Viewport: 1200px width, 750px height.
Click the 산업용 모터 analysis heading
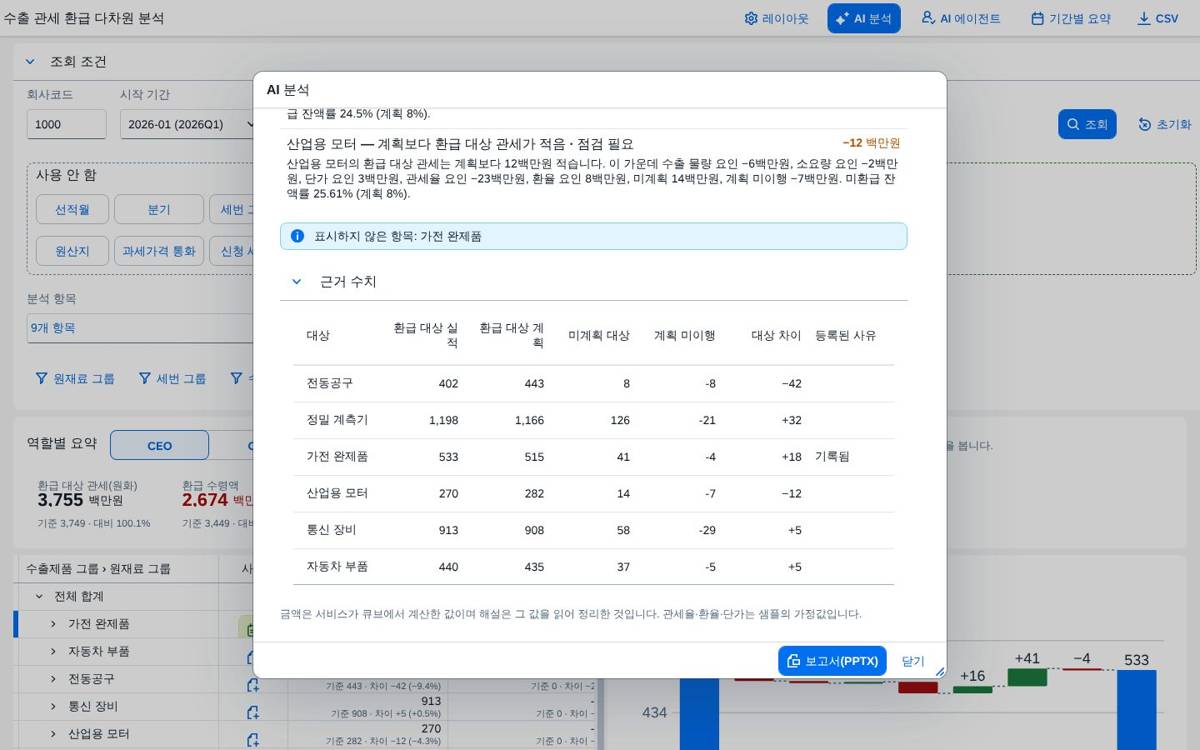[460, 143]
